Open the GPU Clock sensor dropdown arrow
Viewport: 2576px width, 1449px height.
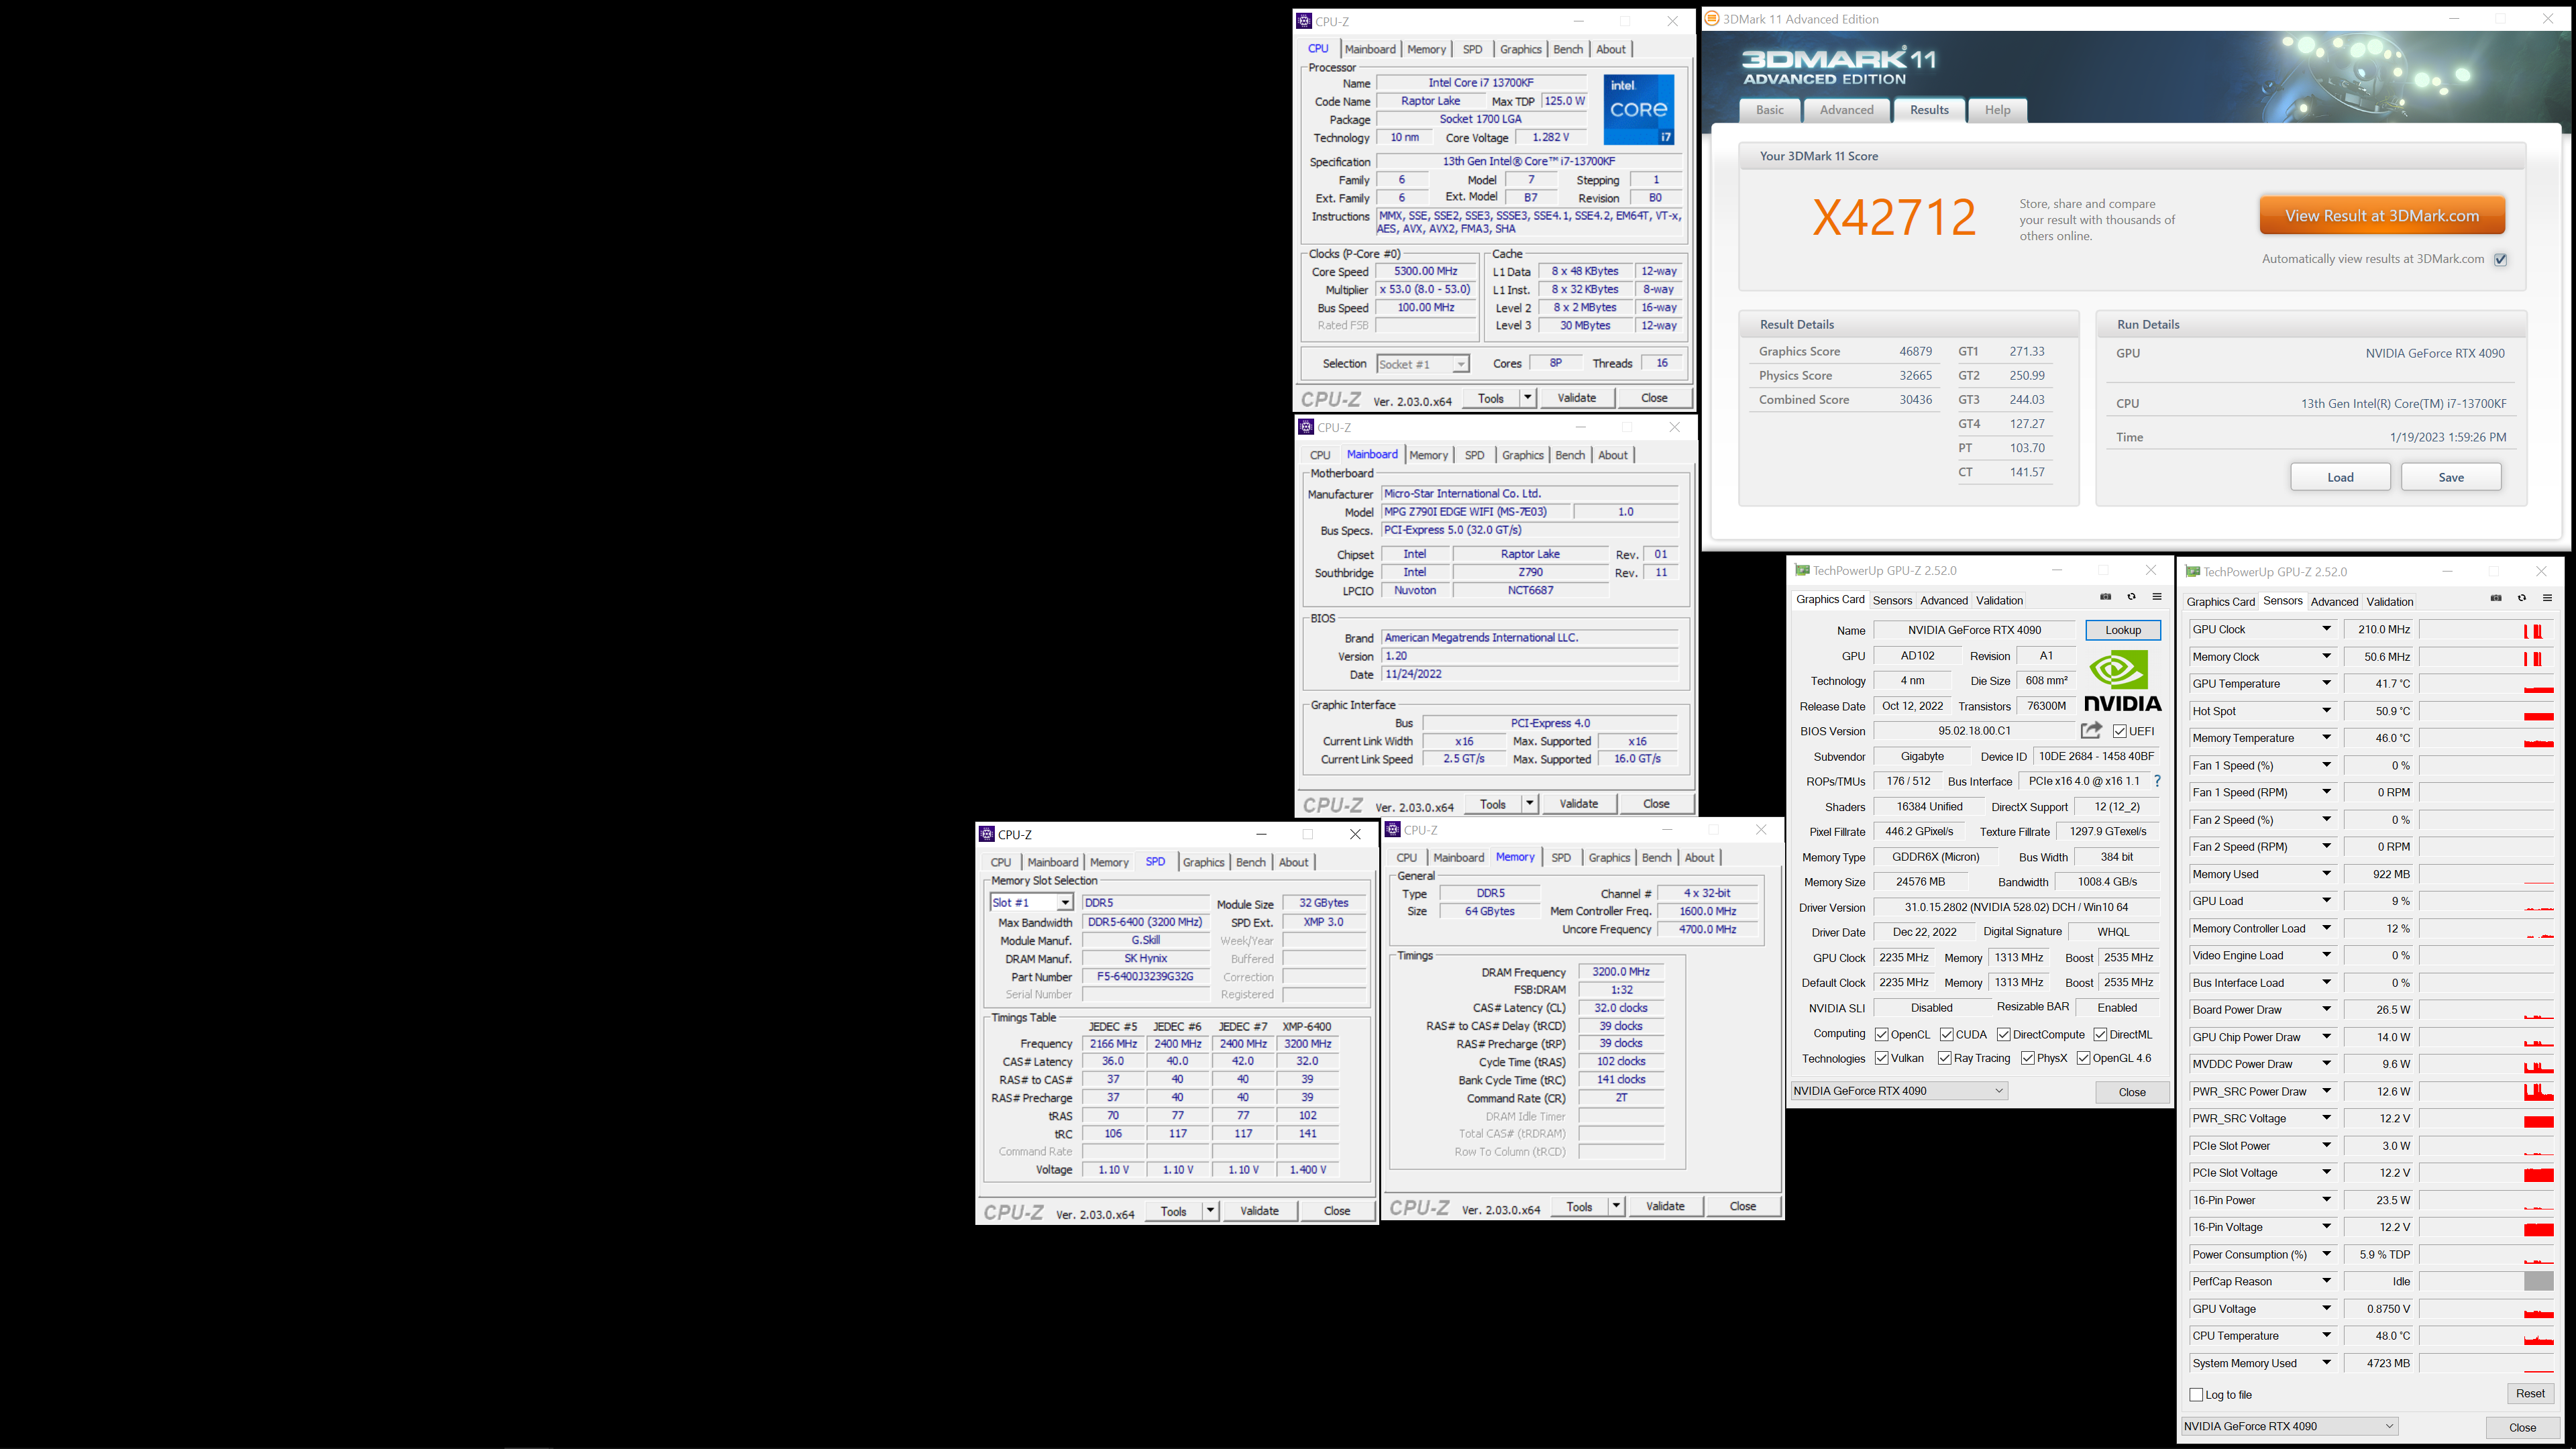[2326, 629]
